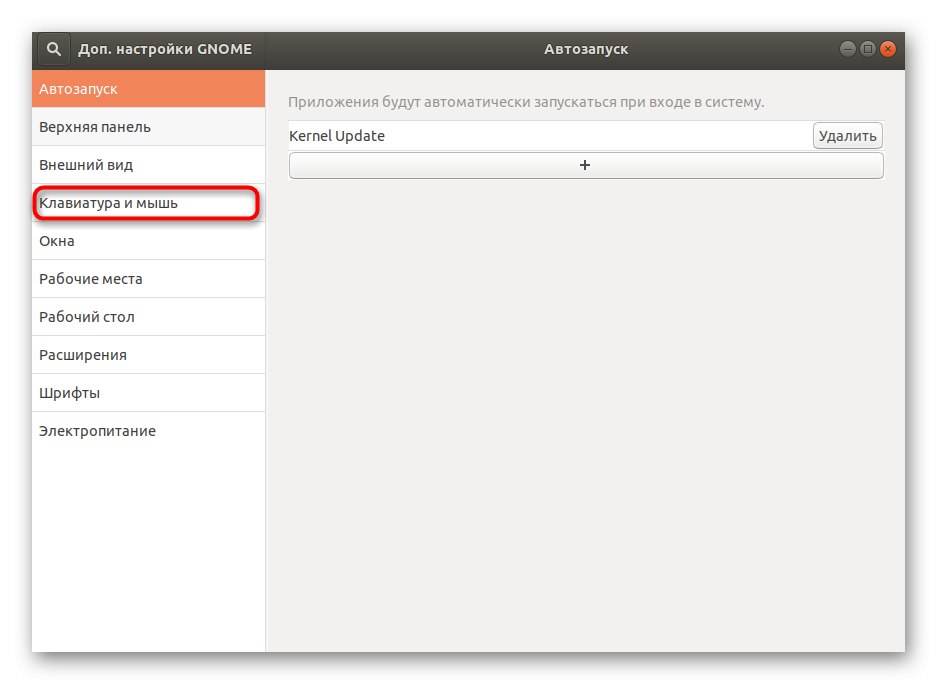Go to Клавиатура и мышь settings
This screenshot has width=937, height=684.
(146, 203)
